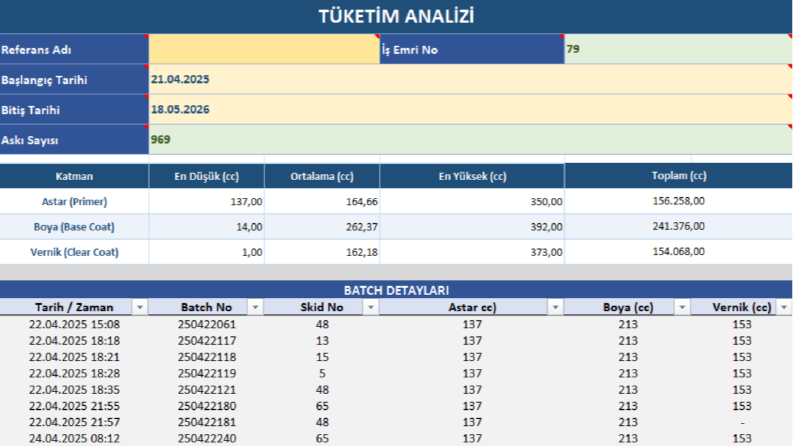Viewport: 793px width, 446px height.
Task: Select batch number 250422181
Action: click(206, 422)
